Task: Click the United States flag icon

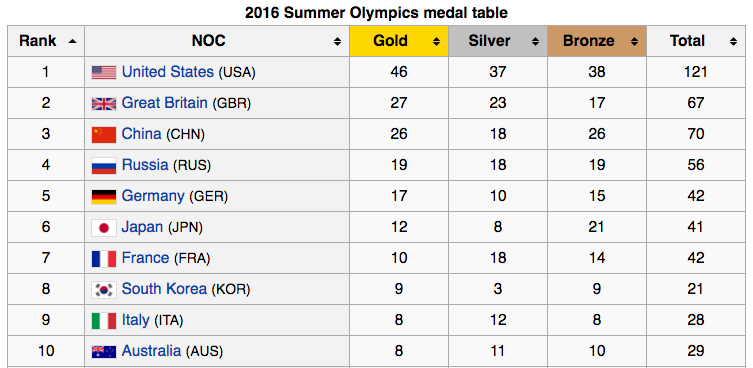Action: pos(104,73)
